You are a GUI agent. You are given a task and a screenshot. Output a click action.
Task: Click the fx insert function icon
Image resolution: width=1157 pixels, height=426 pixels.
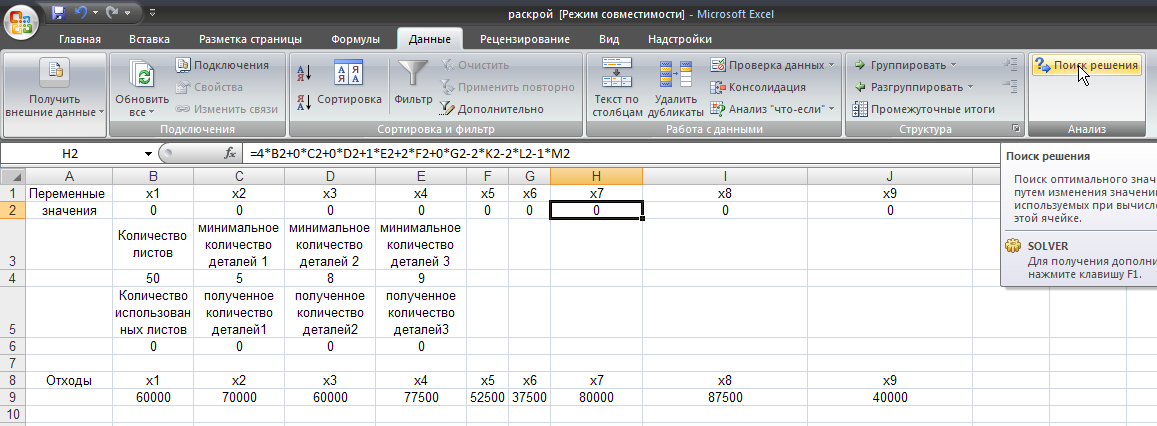(x=229, y=154)
